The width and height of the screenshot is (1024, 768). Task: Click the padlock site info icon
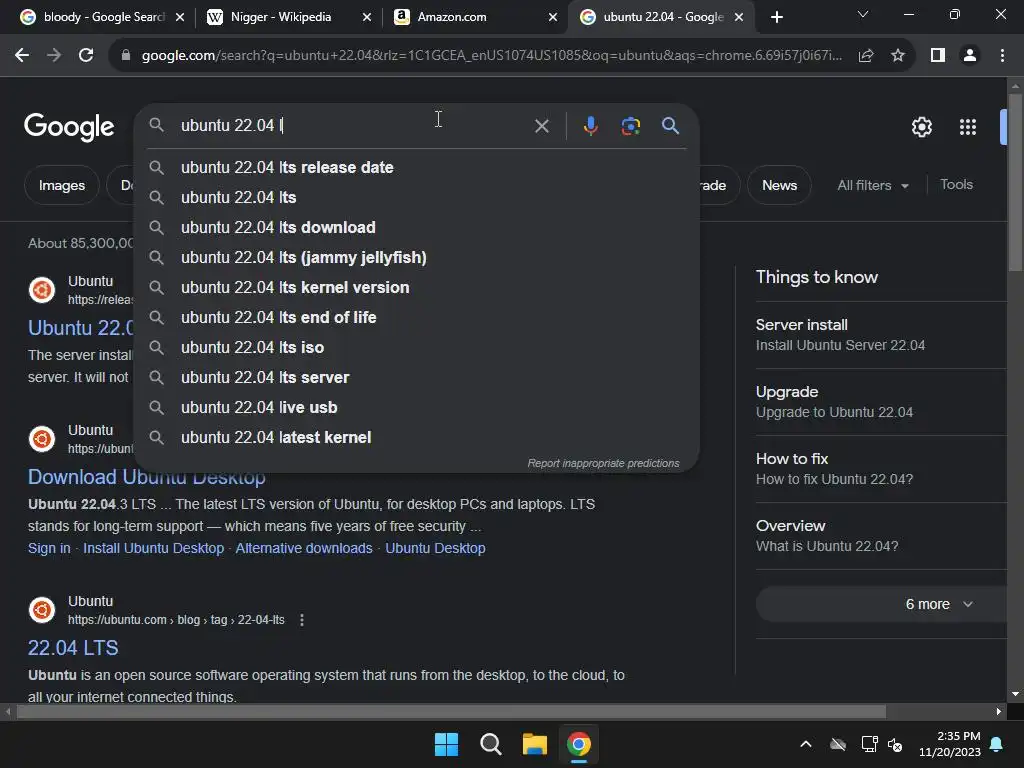(125, 56)
